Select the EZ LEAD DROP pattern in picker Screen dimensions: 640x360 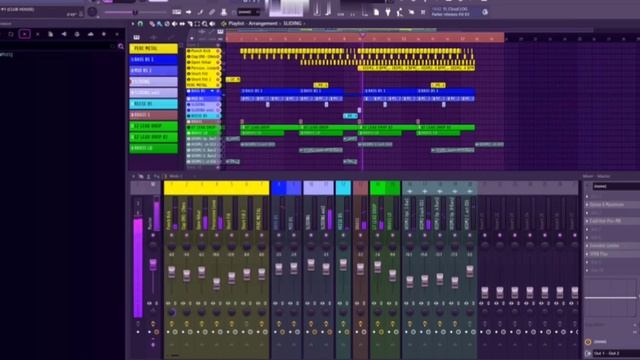pos(153,126)
